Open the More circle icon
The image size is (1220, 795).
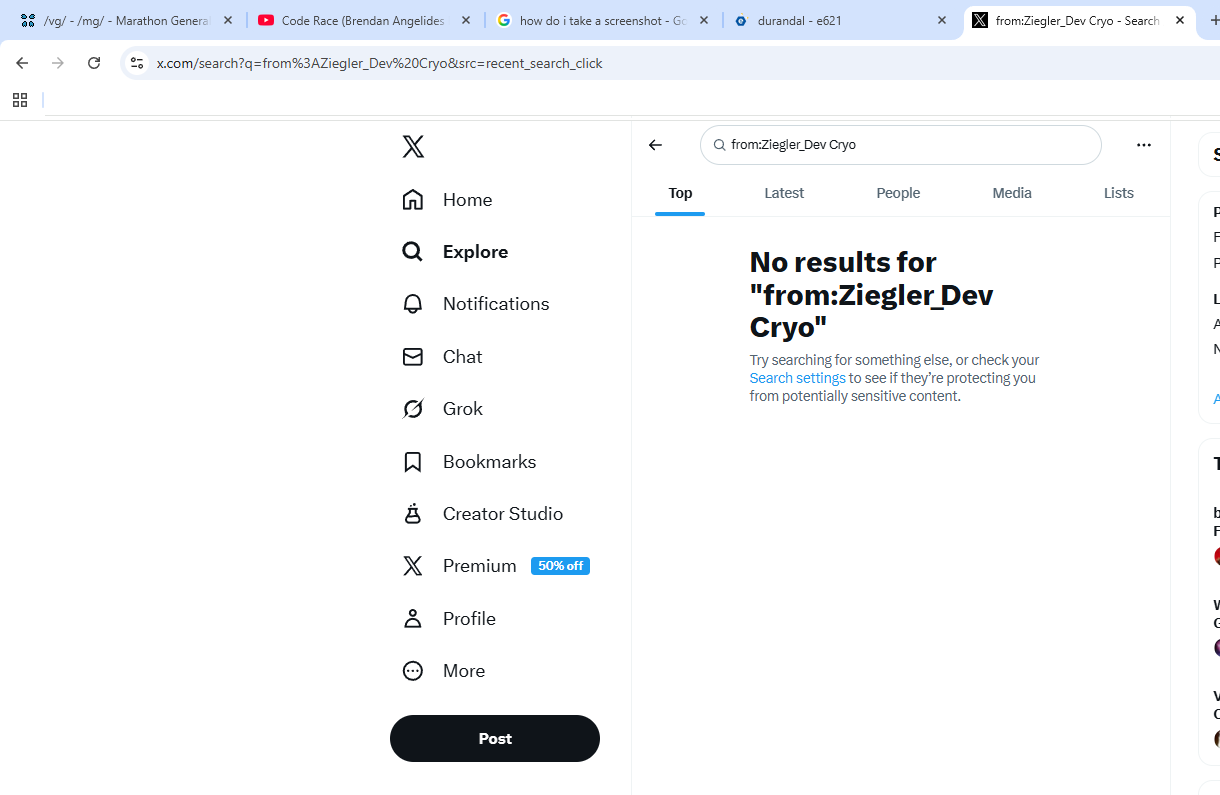(413, 671)
